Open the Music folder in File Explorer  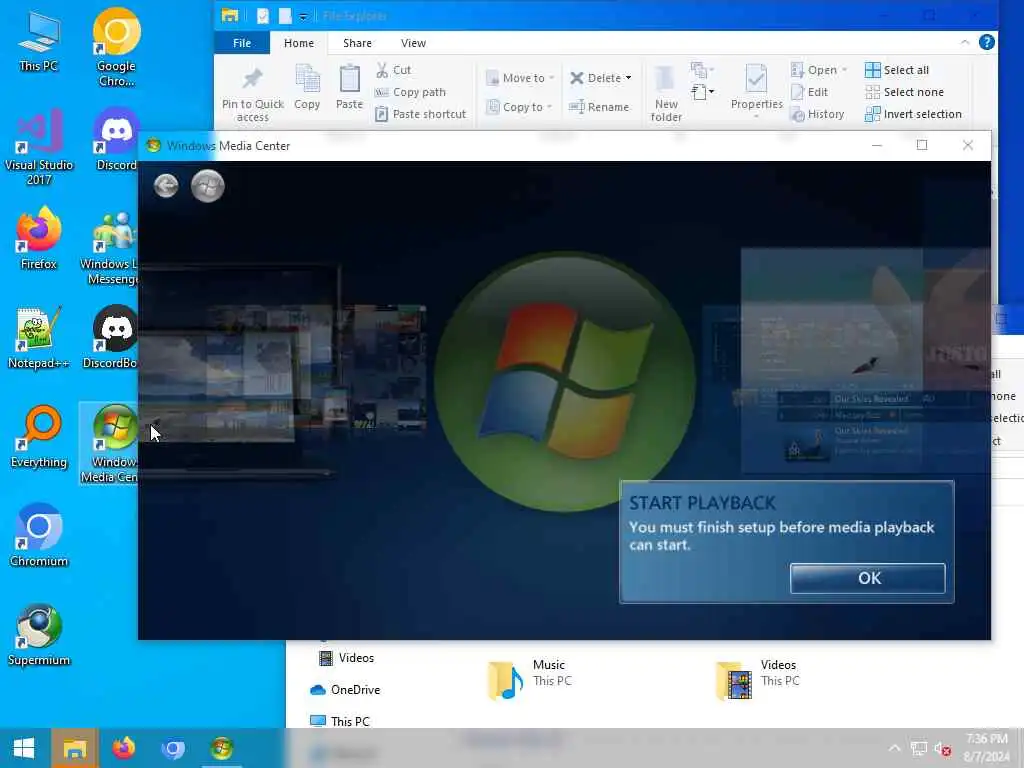pos(529,678)
